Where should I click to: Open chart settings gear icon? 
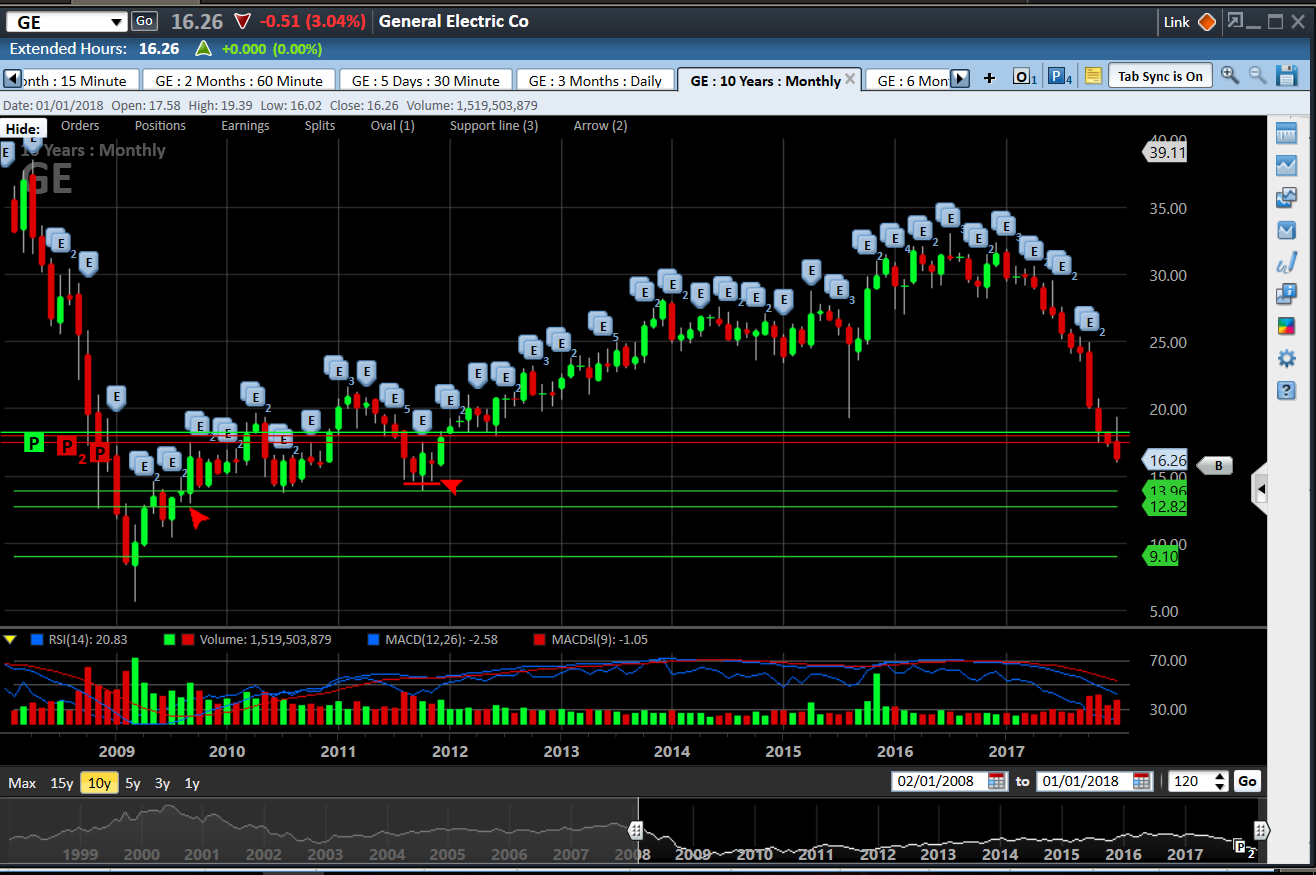pos(1286,358)
